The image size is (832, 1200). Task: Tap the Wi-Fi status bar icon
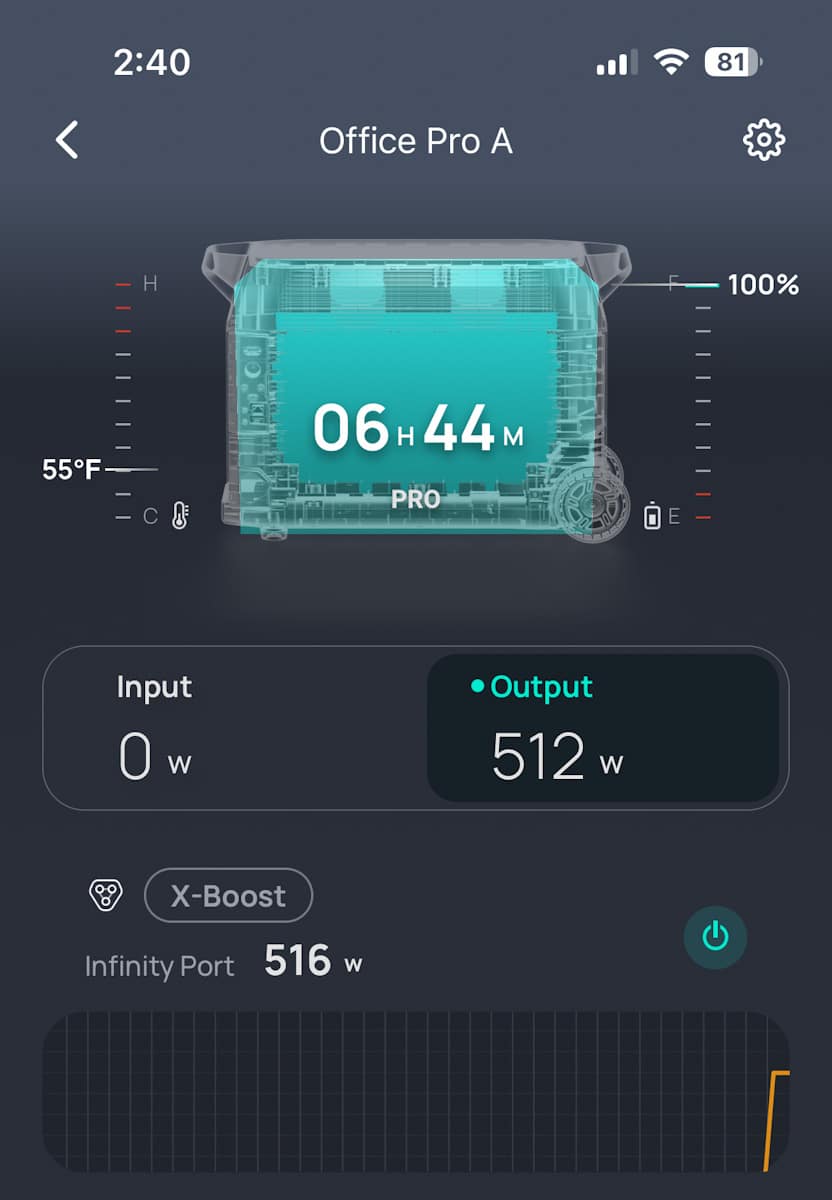click(670, 63)
